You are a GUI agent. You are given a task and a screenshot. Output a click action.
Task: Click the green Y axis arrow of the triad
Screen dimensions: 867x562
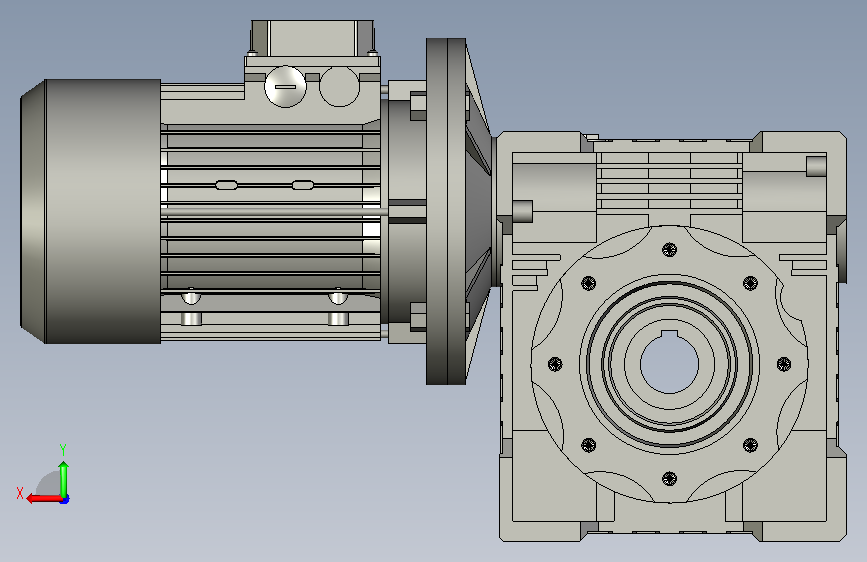(x=64, y=479)
